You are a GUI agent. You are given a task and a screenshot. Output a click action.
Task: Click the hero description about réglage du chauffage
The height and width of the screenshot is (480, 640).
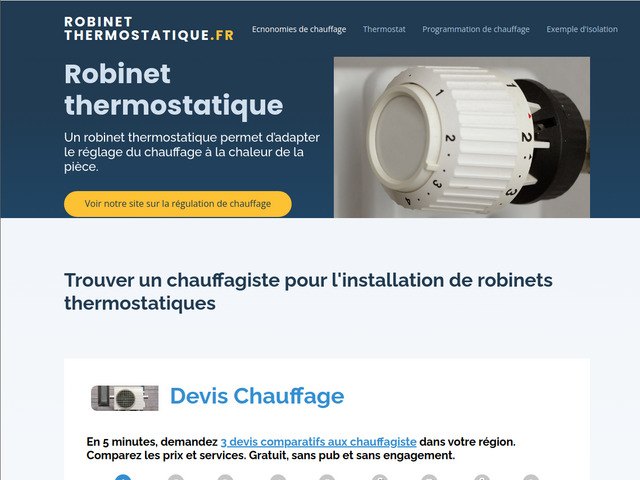[192, 152]
